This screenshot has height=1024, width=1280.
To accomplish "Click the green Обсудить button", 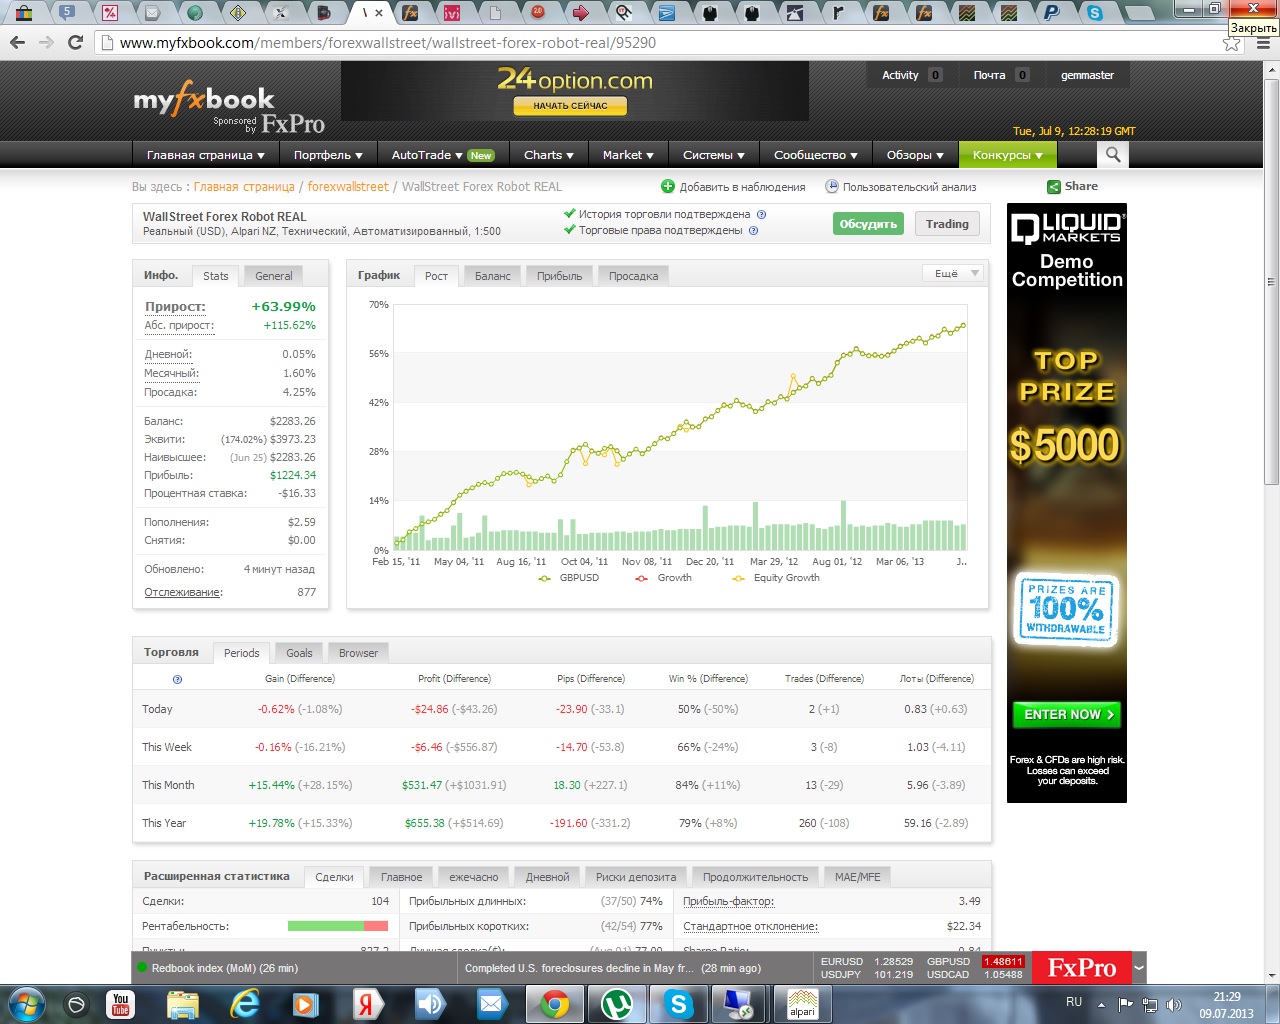I will point(868,224).
